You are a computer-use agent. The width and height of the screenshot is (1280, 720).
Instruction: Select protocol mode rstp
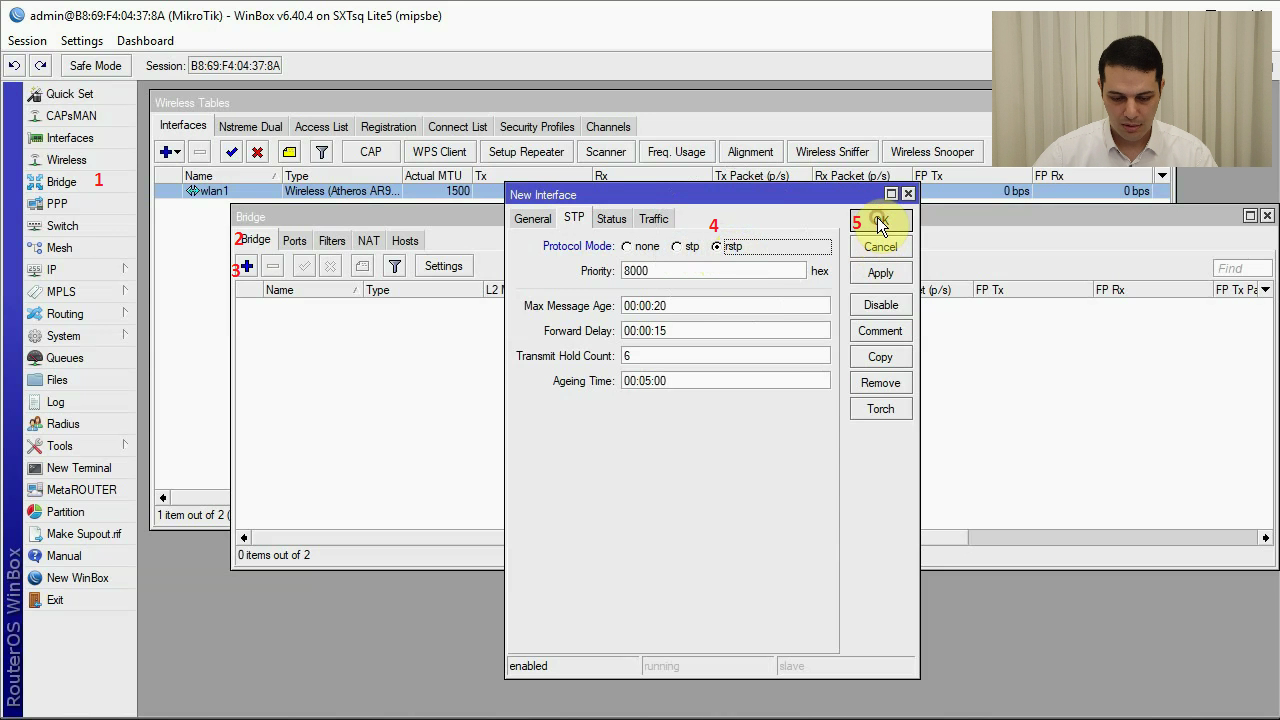[716, 246]
